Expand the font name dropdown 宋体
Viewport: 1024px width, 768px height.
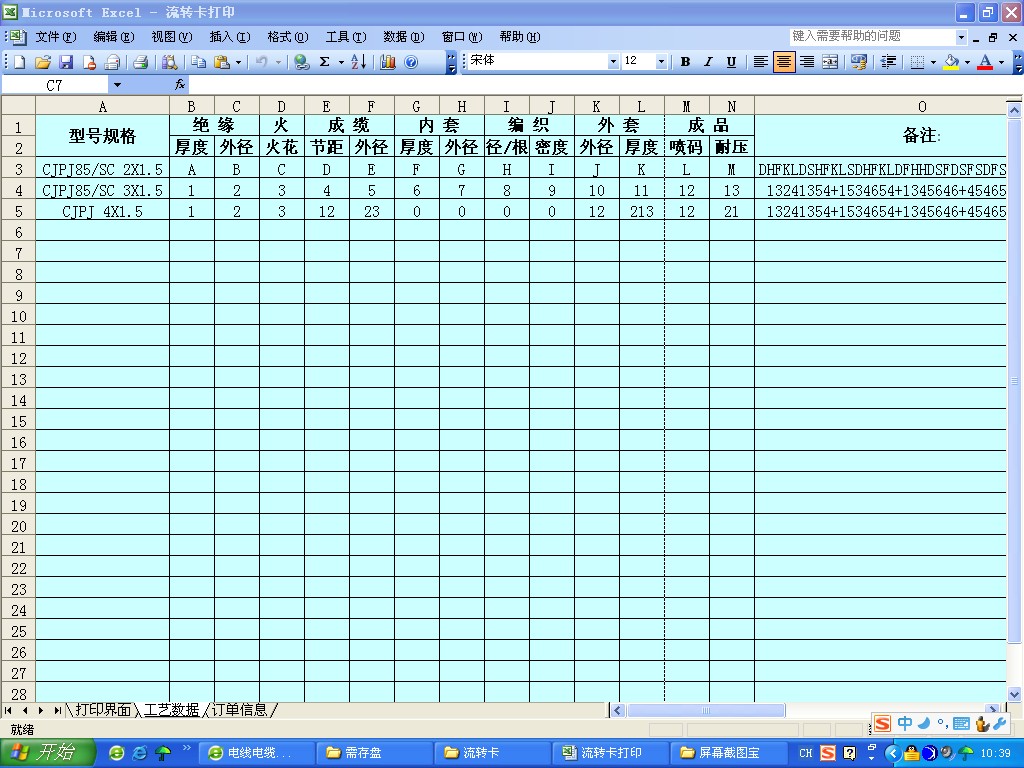pos(613,62)
